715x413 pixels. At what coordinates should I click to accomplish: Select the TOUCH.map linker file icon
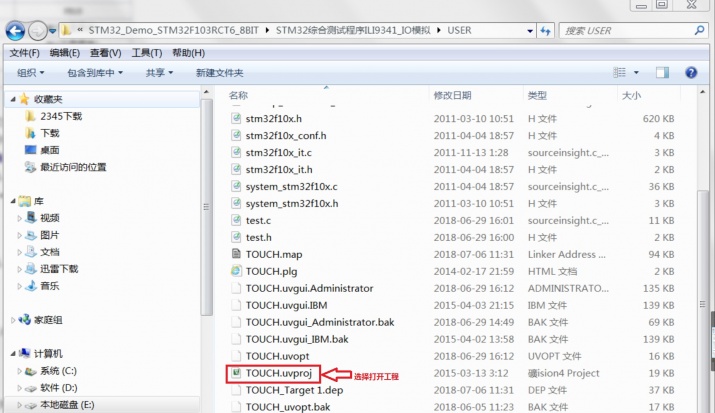point(236,254)
